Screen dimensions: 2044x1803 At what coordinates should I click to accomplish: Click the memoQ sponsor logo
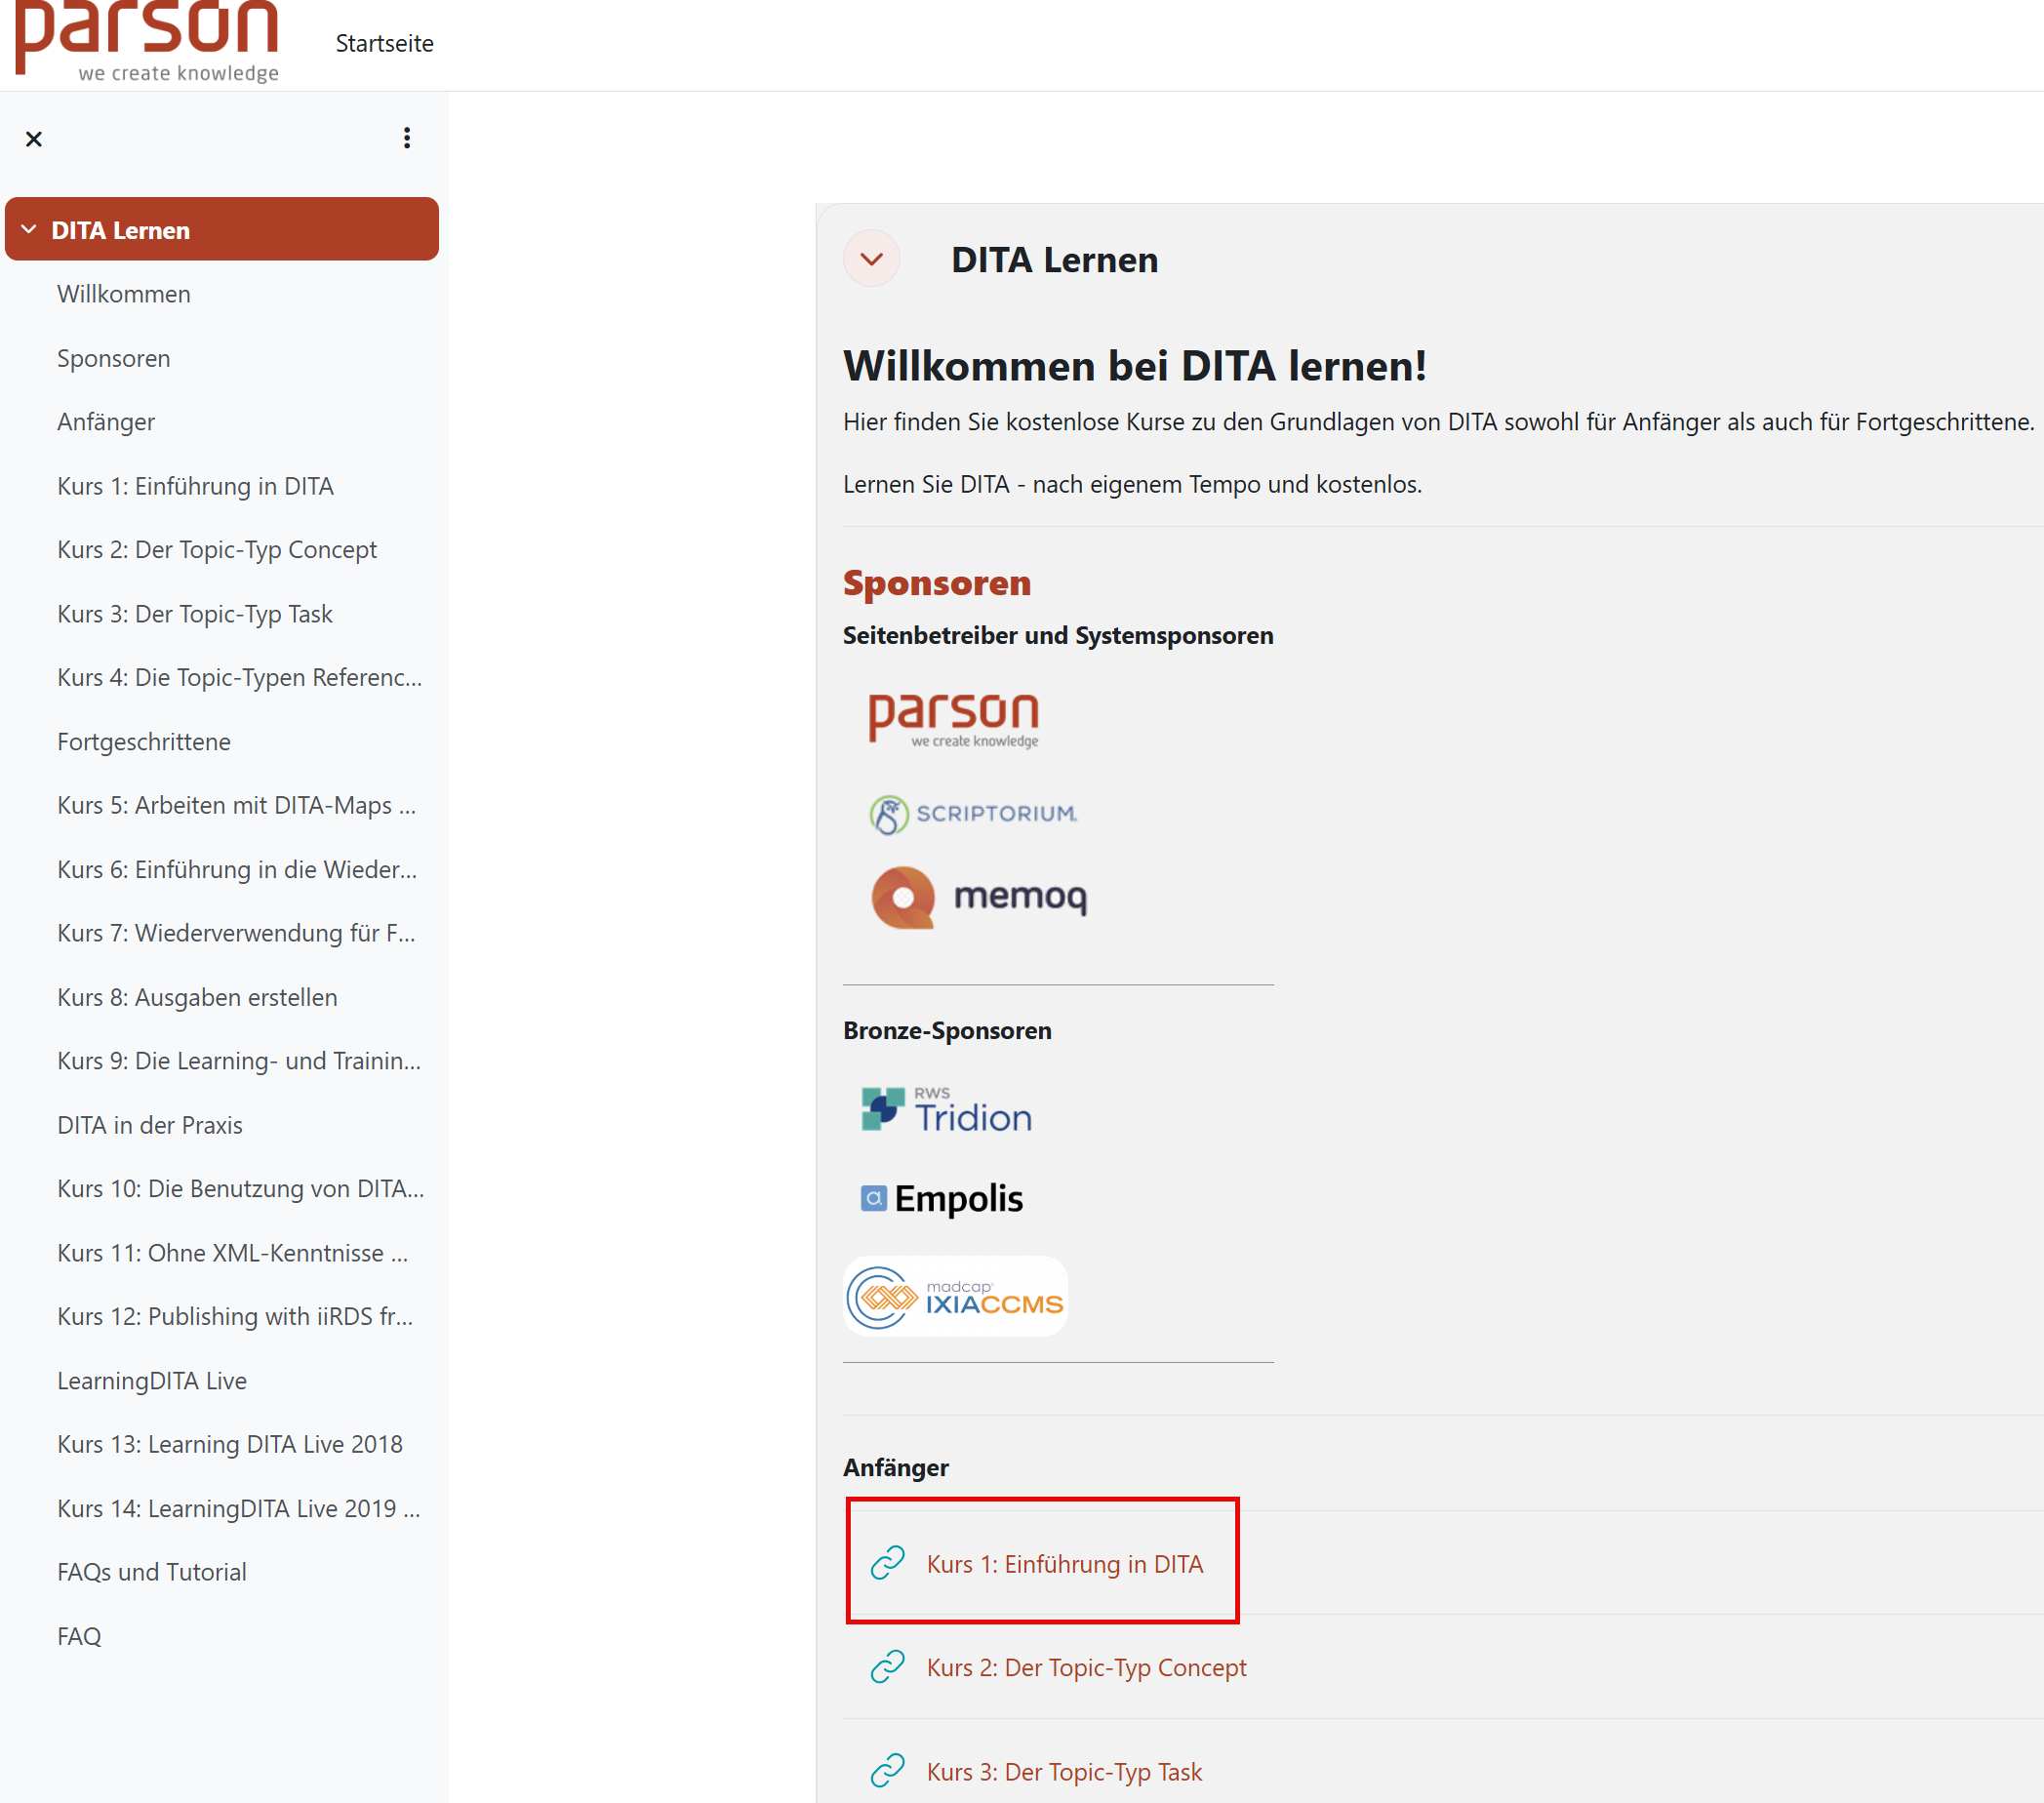(979, 897)
